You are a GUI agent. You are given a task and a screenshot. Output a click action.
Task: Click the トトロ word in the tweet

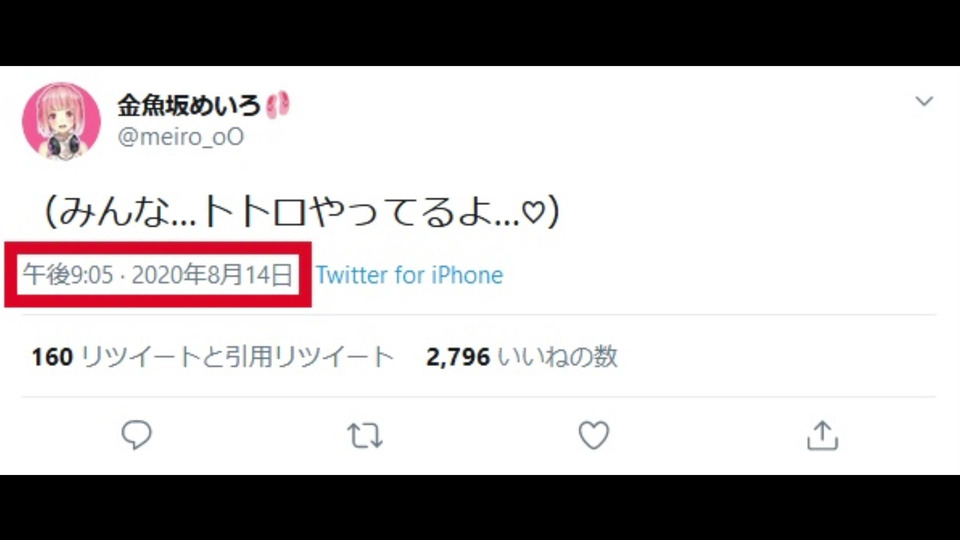click(254, 211)
